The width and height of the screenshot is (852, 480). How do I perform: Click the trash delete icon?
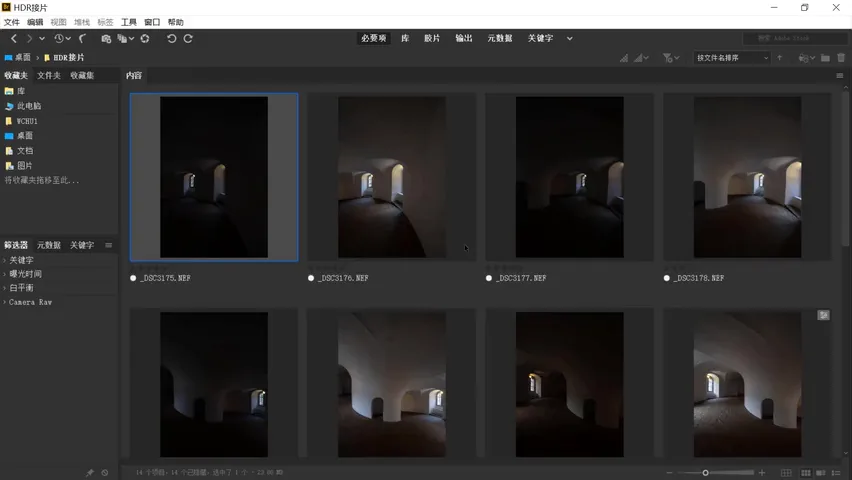[841, 58]
